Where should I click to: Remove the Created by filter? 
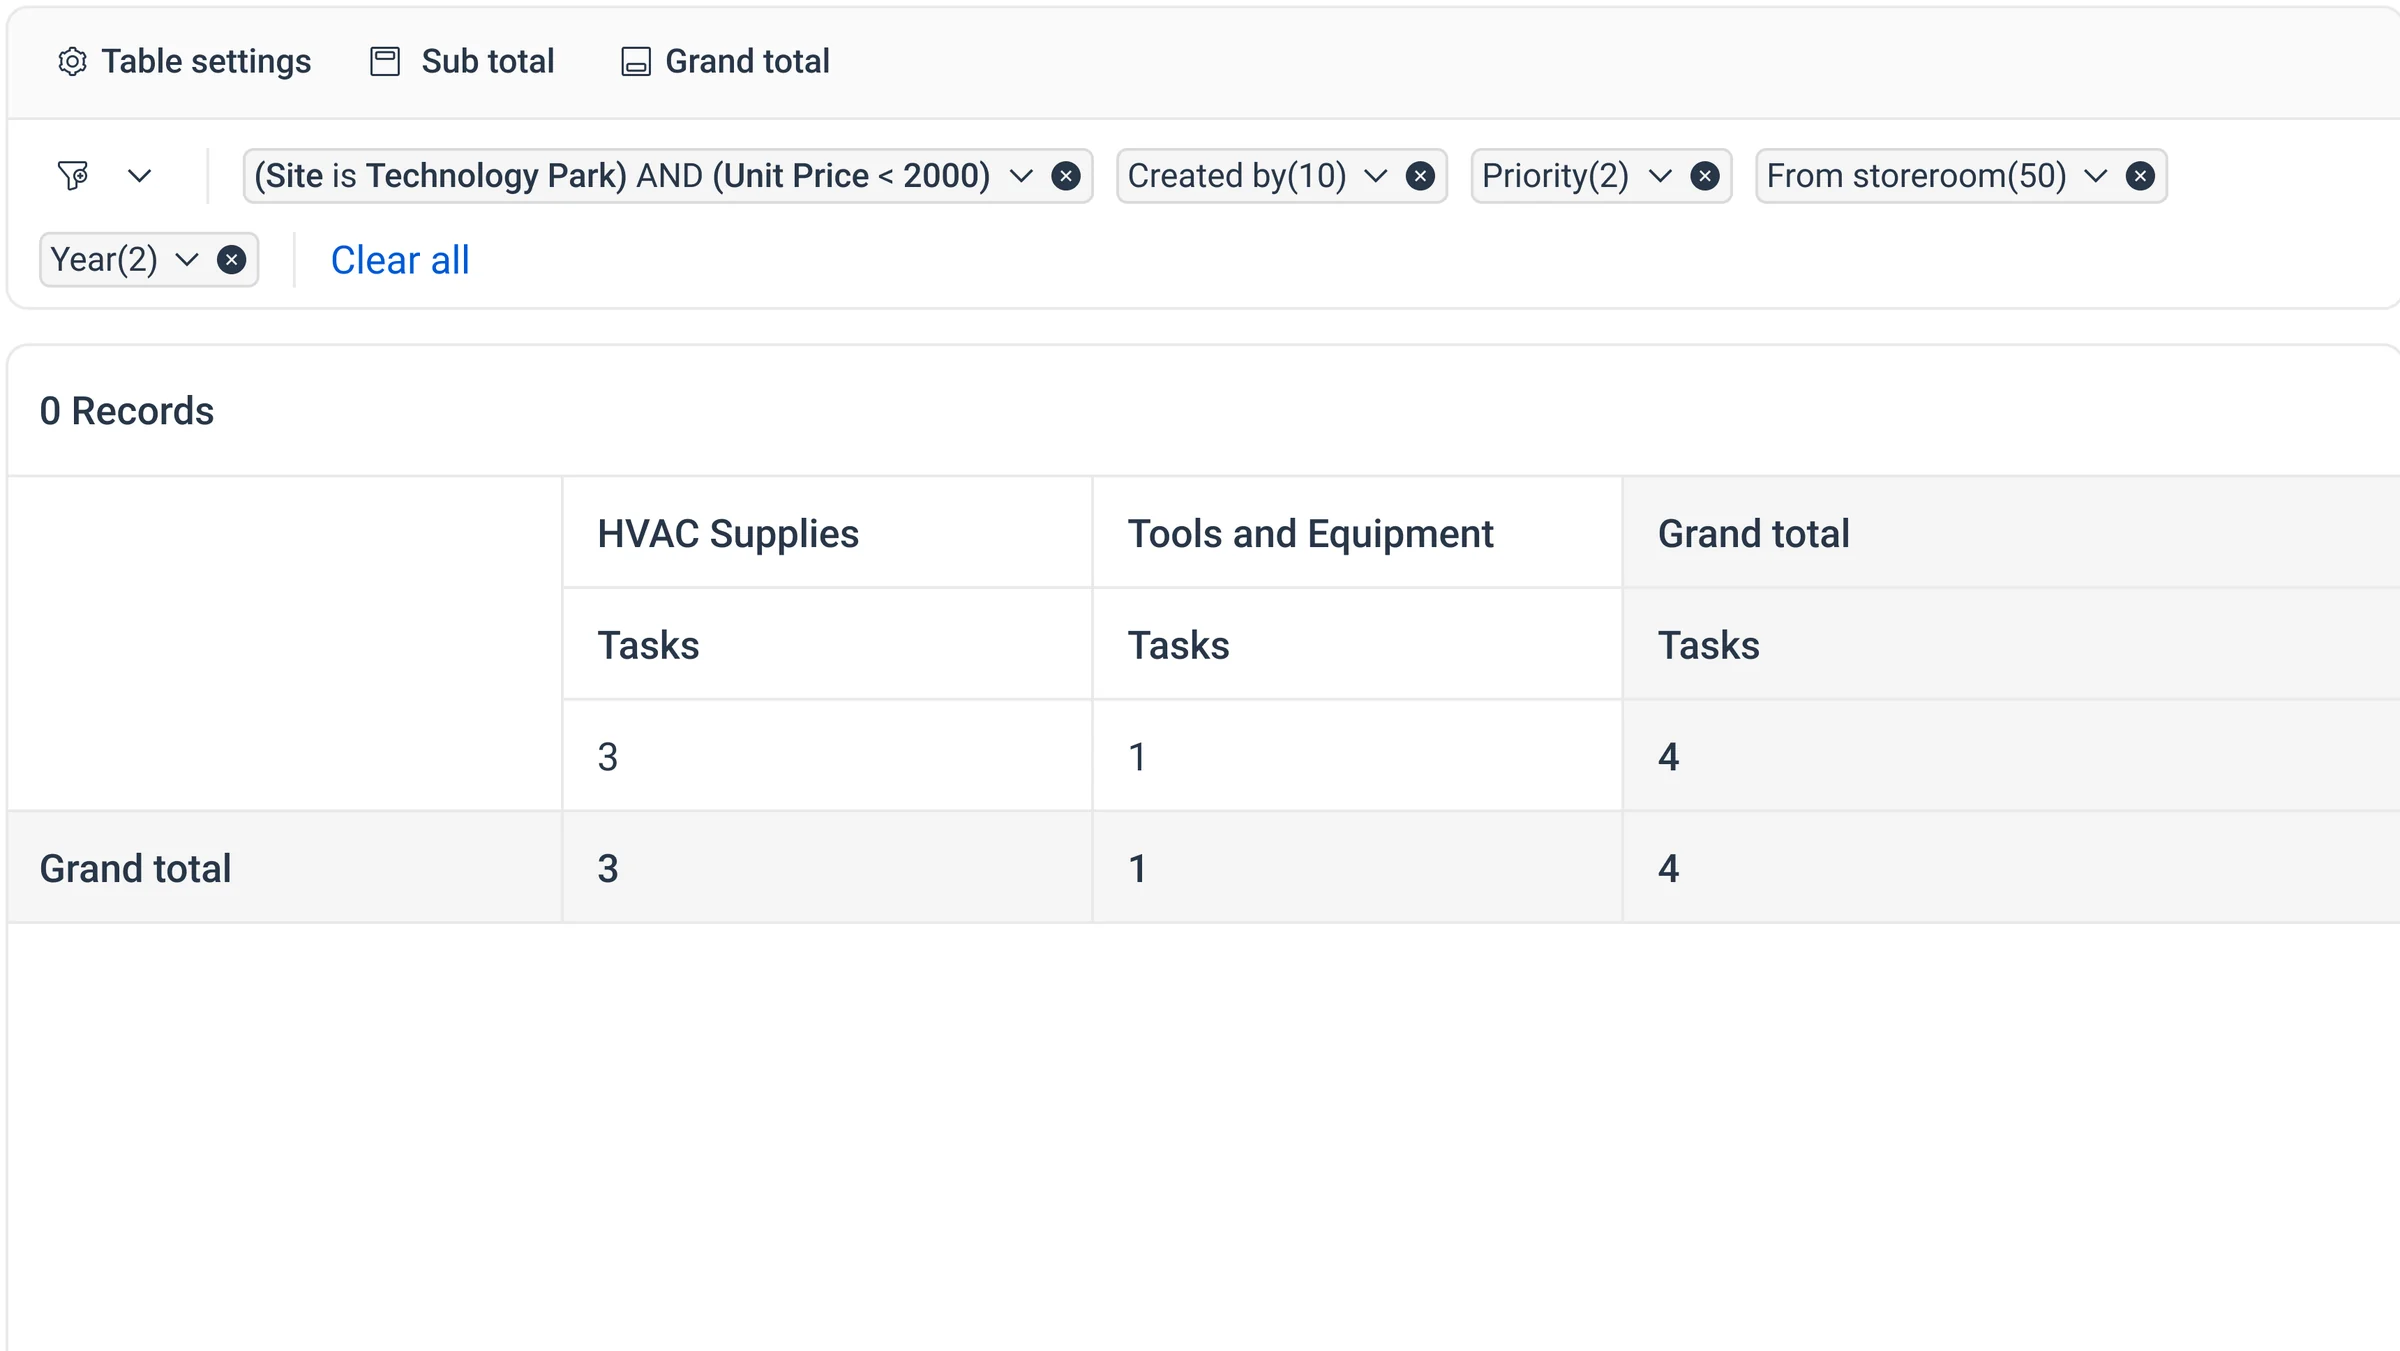(1420, 177)
